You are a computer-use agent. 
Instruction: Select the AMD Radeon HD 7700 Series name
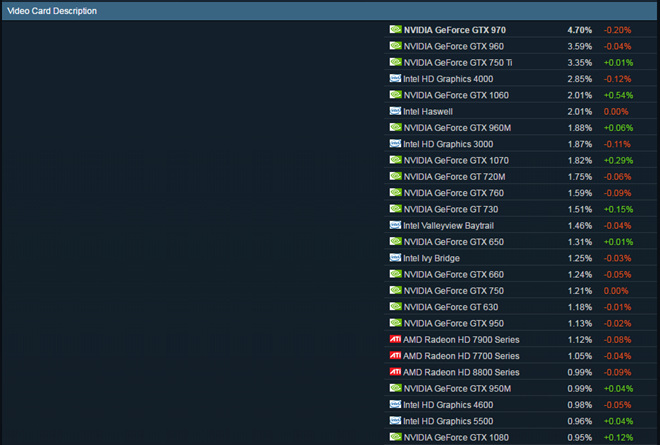[x=461, y=356]
